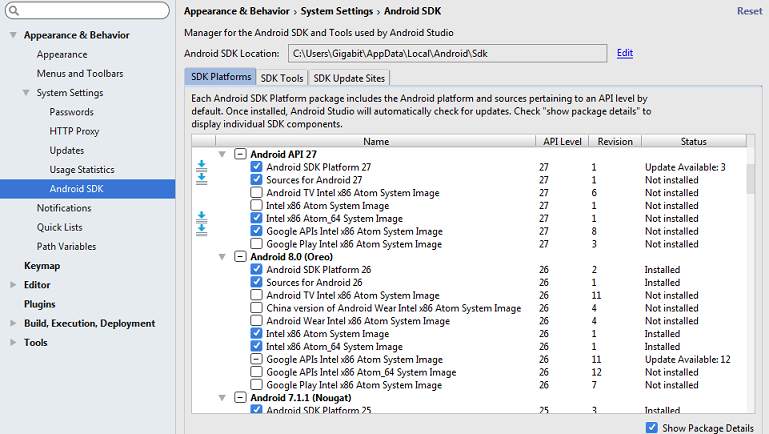Collapse the Android 7.1.1 (Nougat) tree node

[x=222, y=398]
